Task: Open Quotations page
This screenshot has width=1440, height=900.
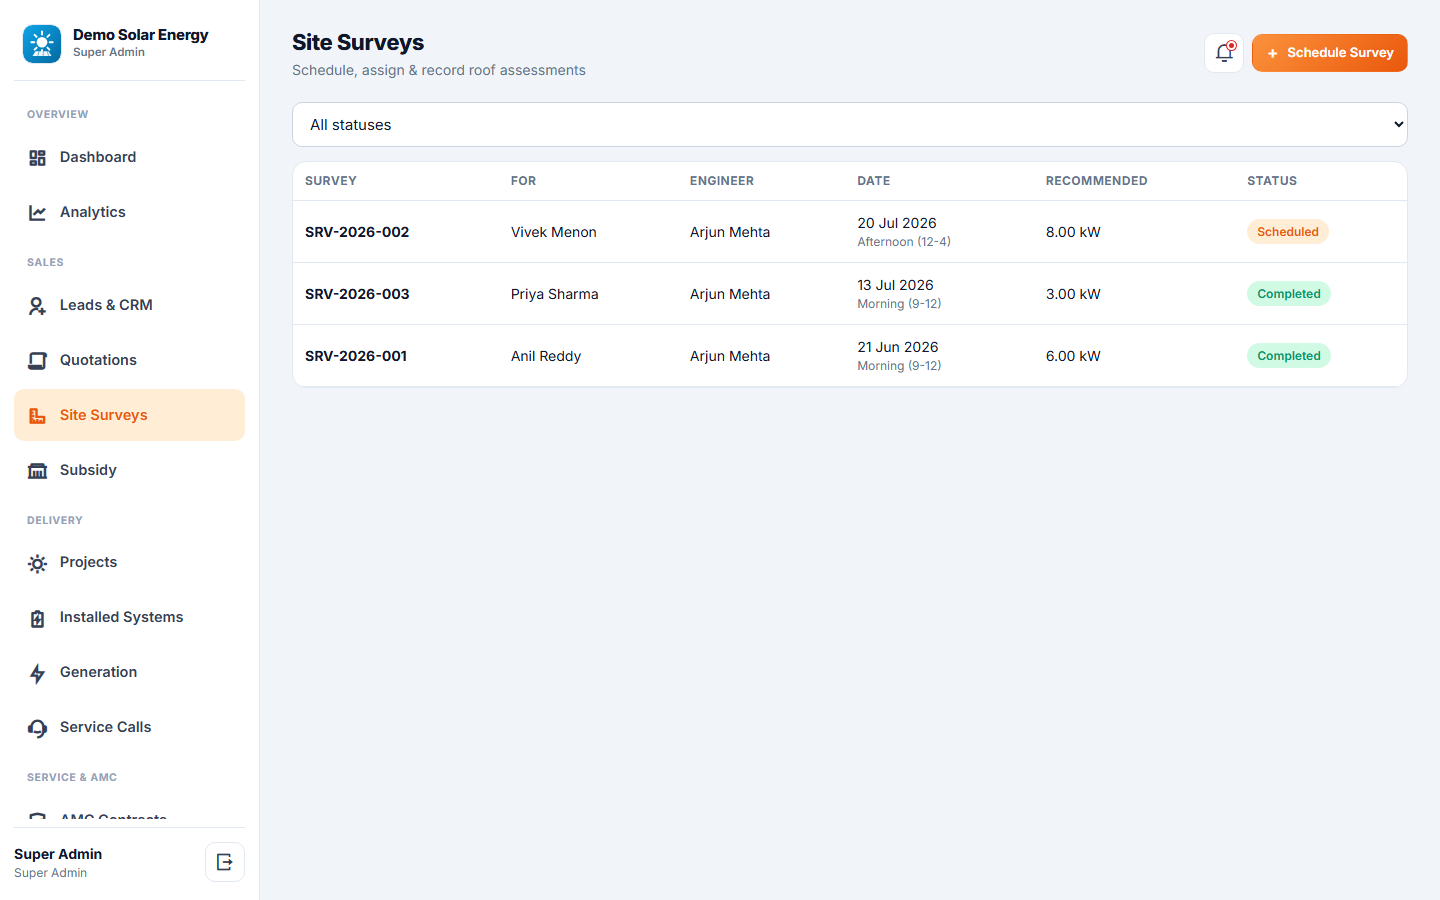Action: tap(129, 360)
